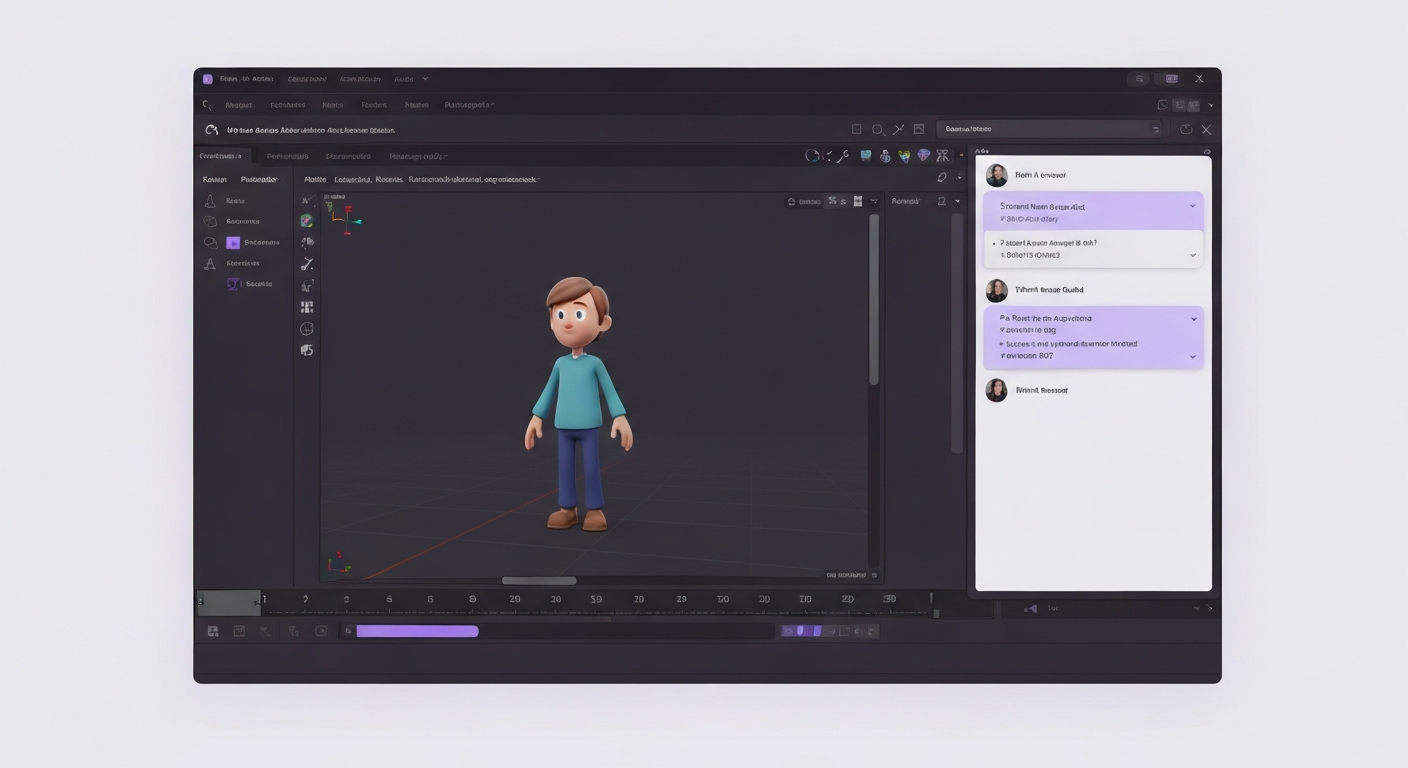The height and width of the screenshot is (768, 1408).
Task: Select the globe circle tool in vertical toolbar
Action: (307, 329)
